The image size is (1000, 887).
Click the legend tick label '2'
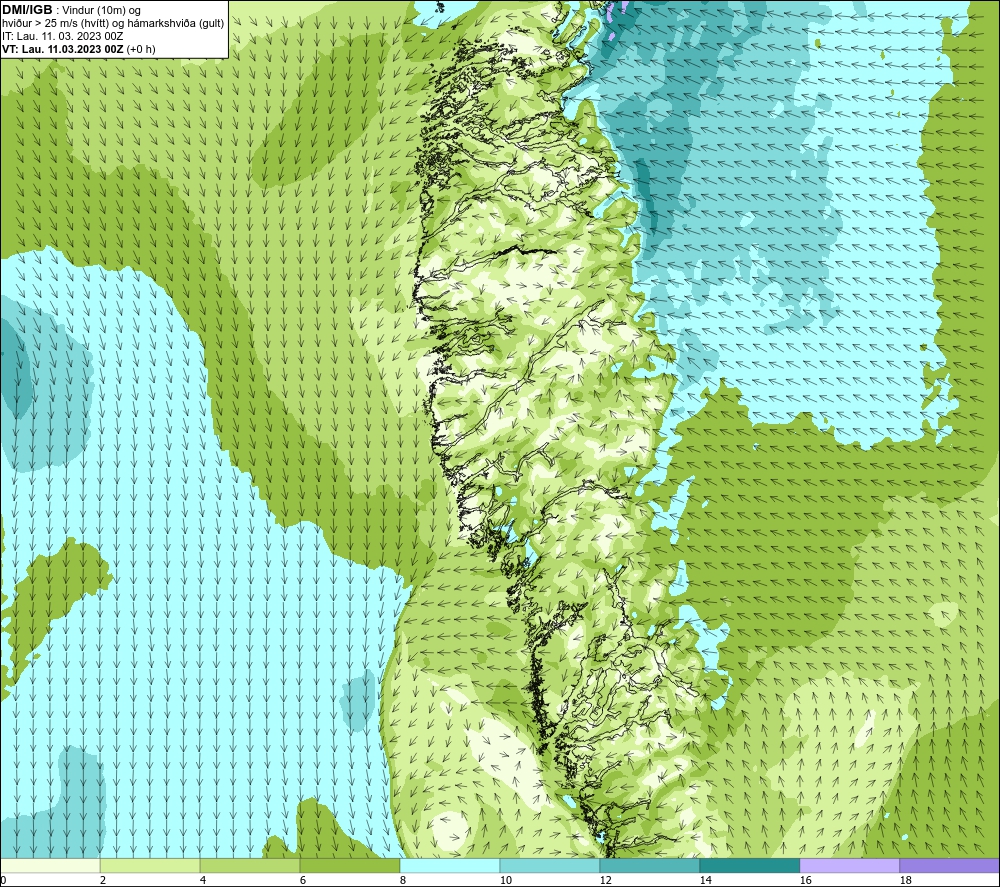[x=103, y=881]
